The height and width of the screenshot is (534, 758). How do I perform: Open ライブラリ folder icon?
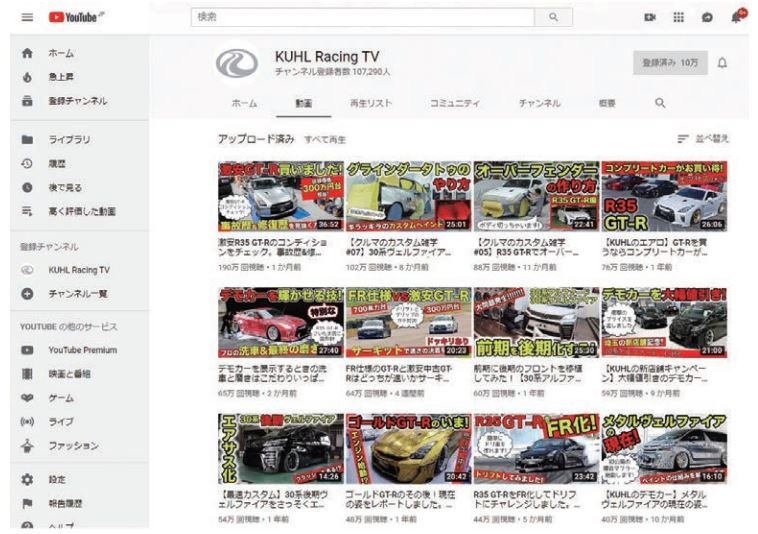[x=28, y=140]
